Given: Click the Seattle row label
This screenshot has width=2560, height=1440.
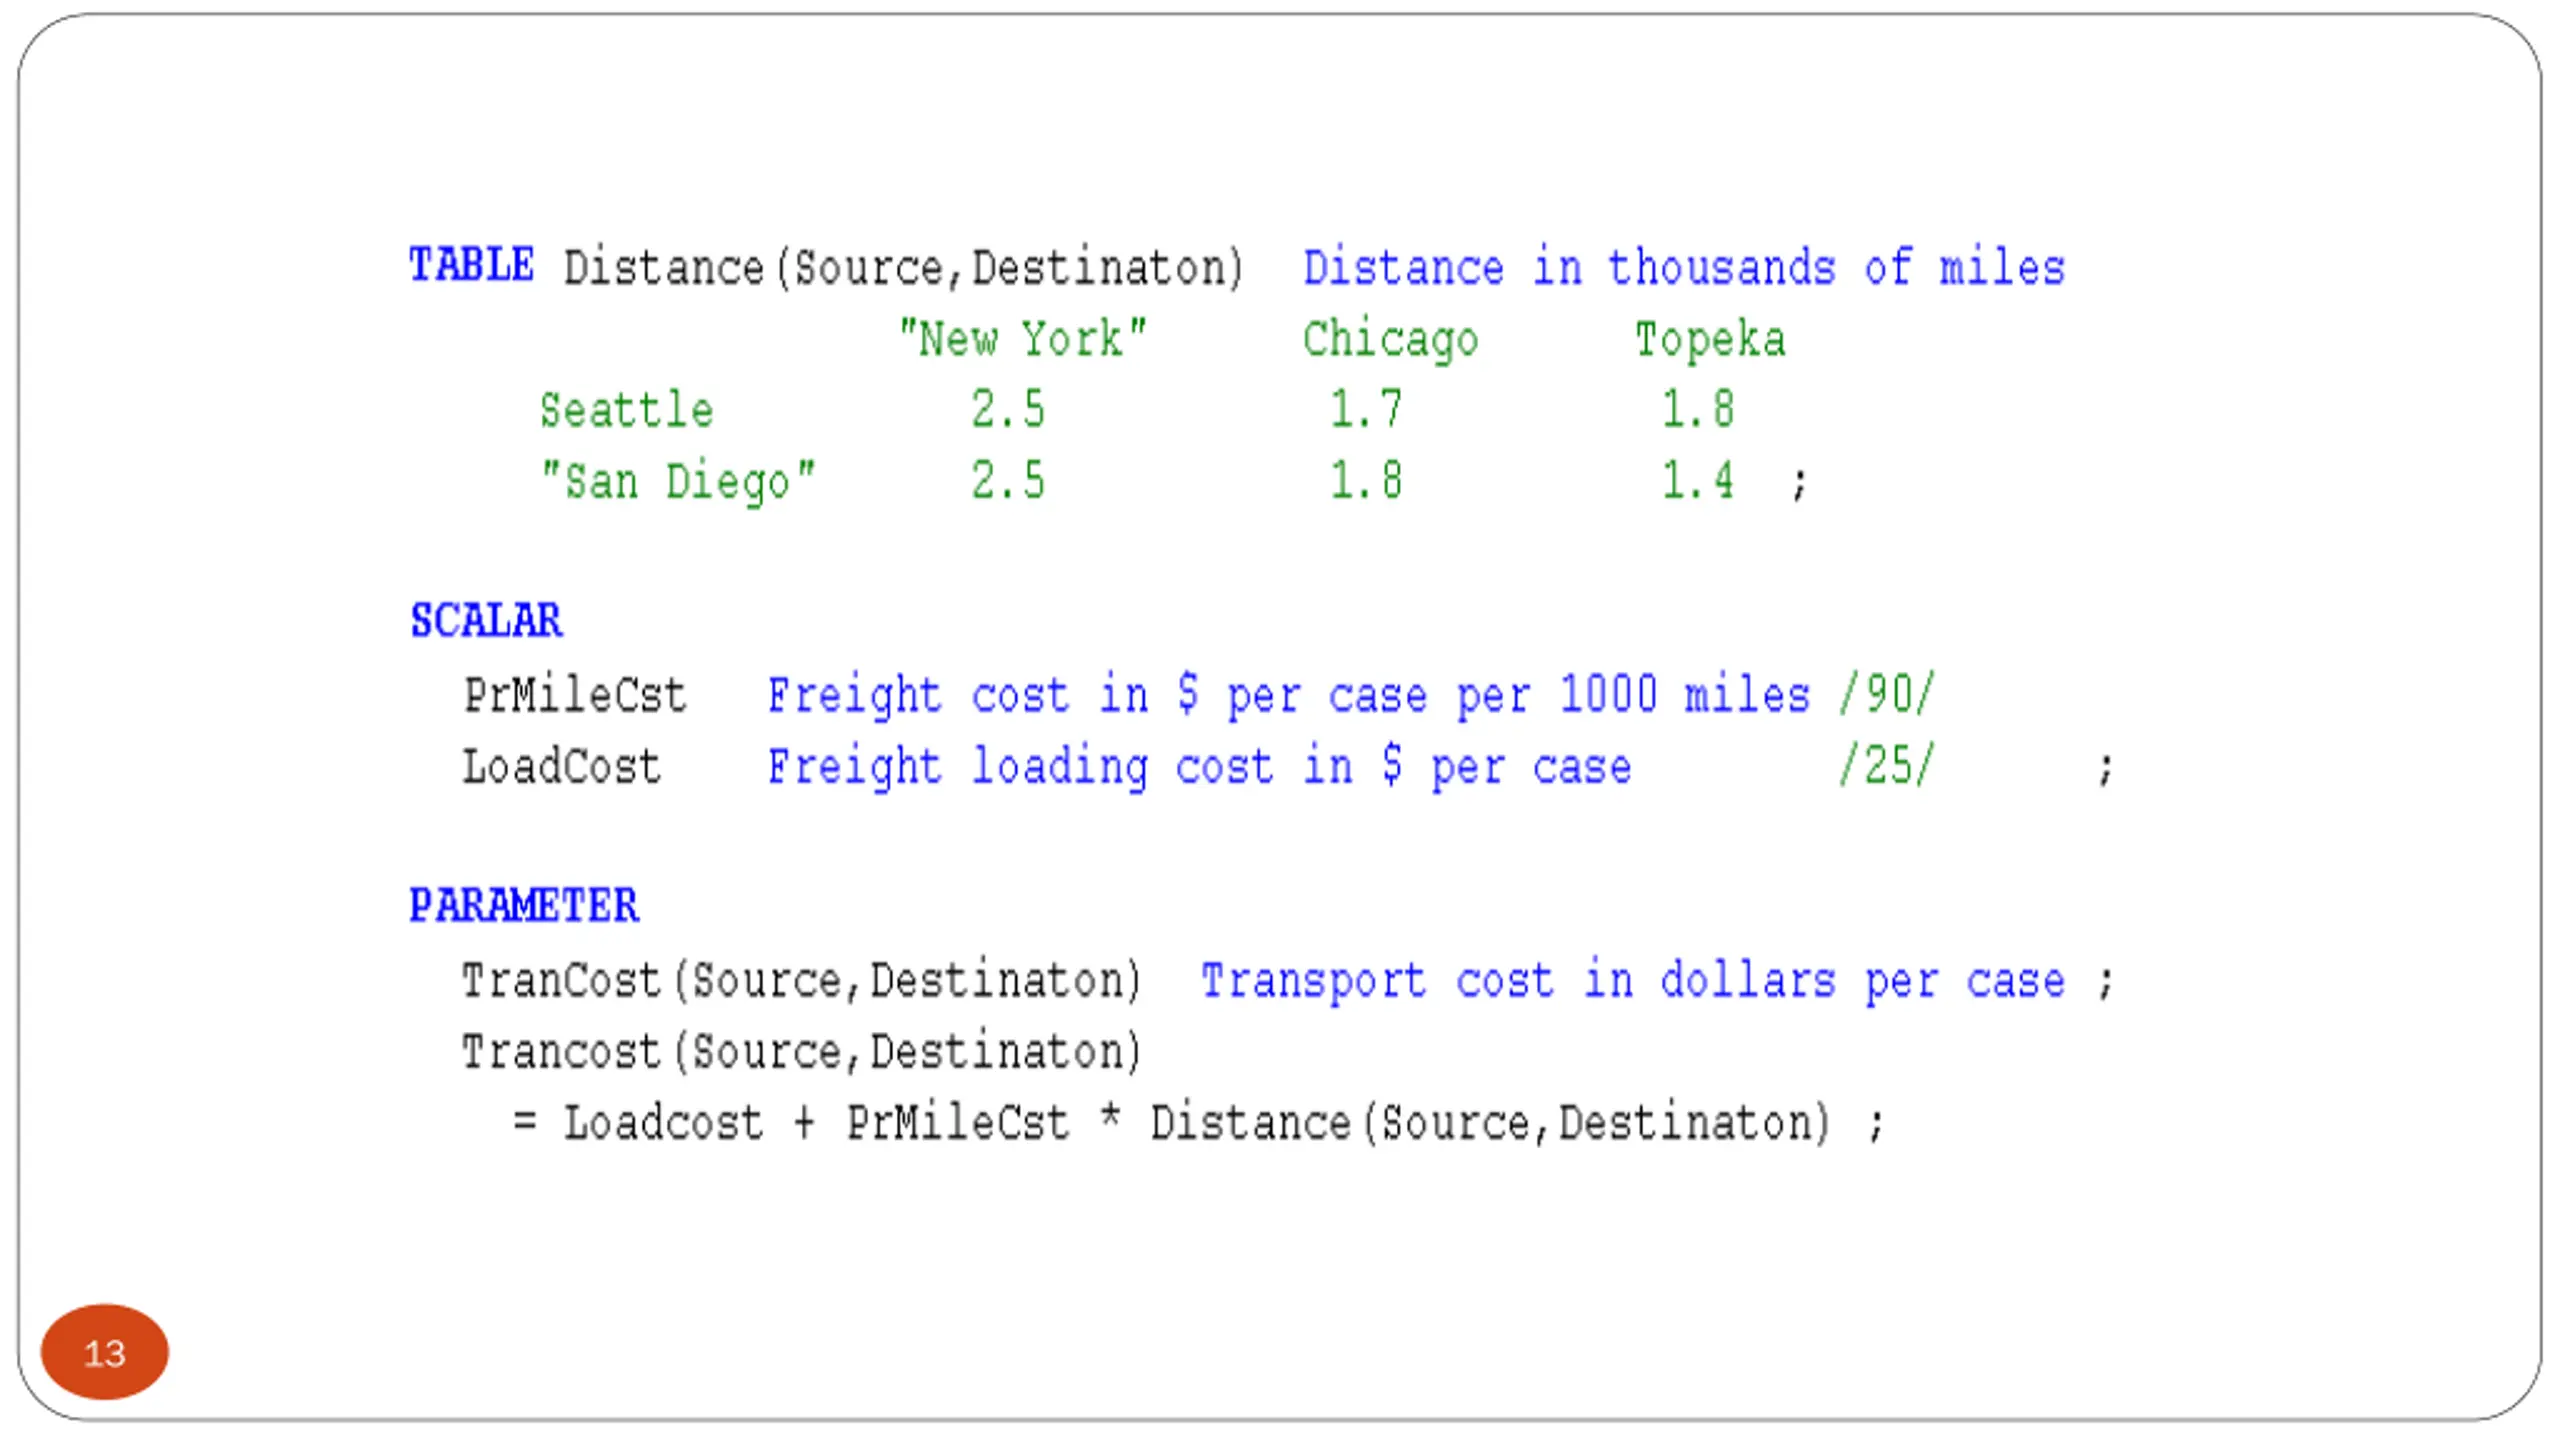Looking at the screenshot, I should pos(626,409).
